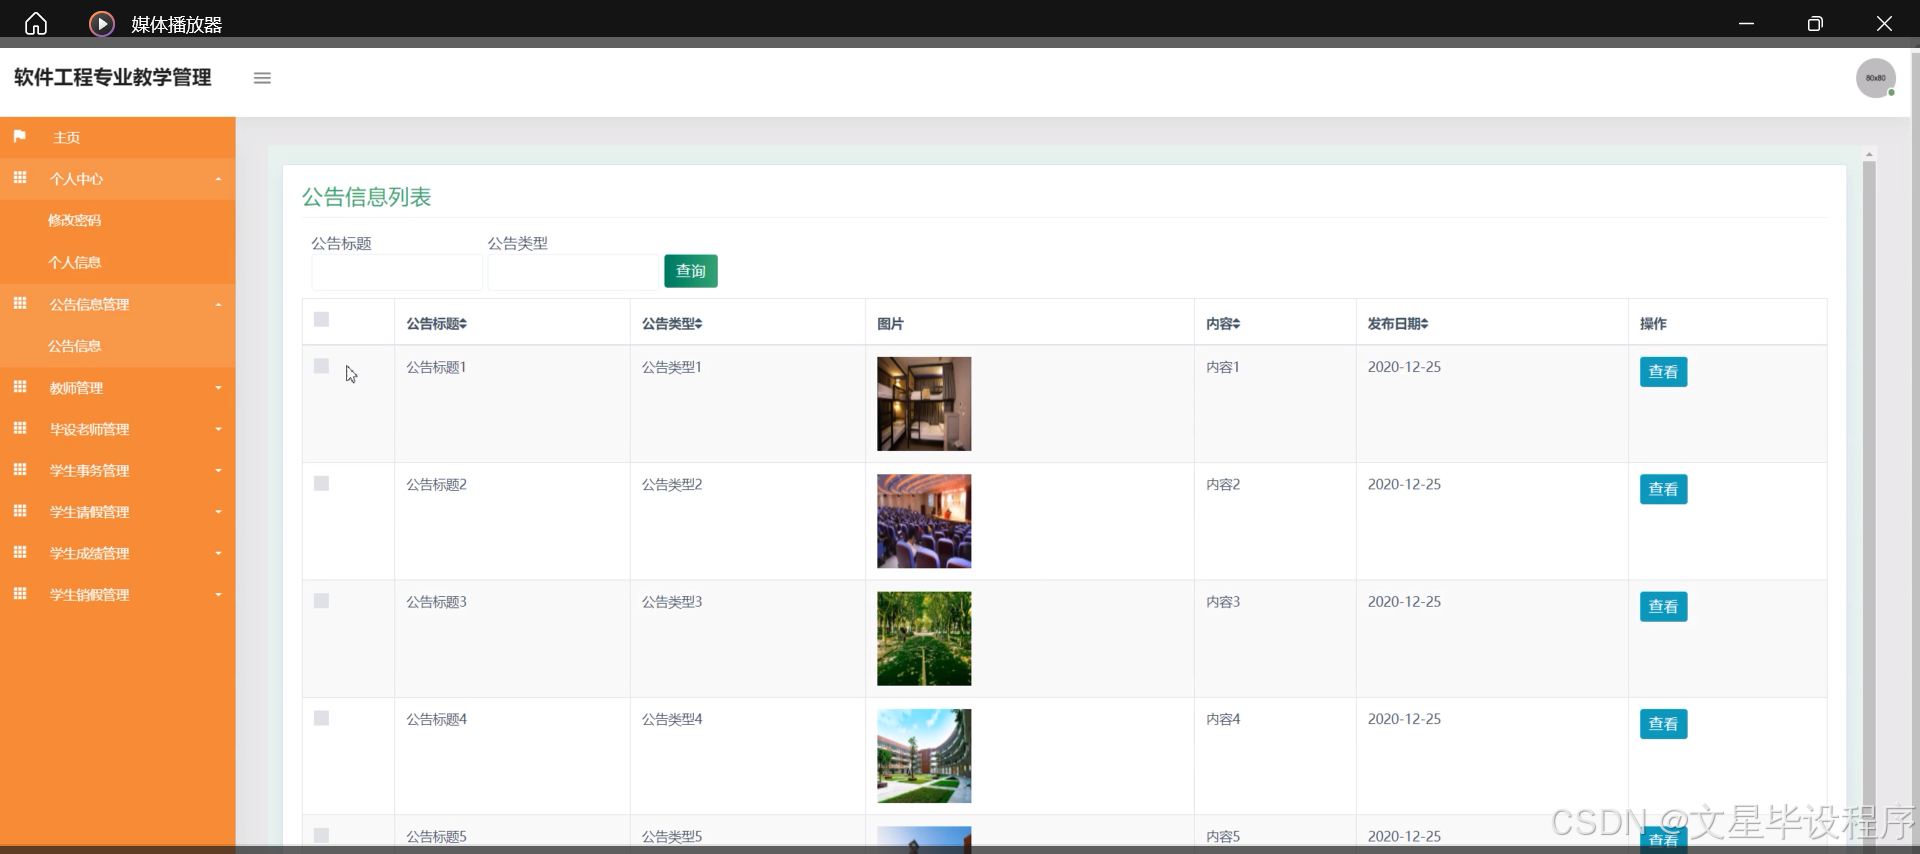Click the grid icon beside 公告信息管理
This screenshot has width=1920, height=854.
20,303
